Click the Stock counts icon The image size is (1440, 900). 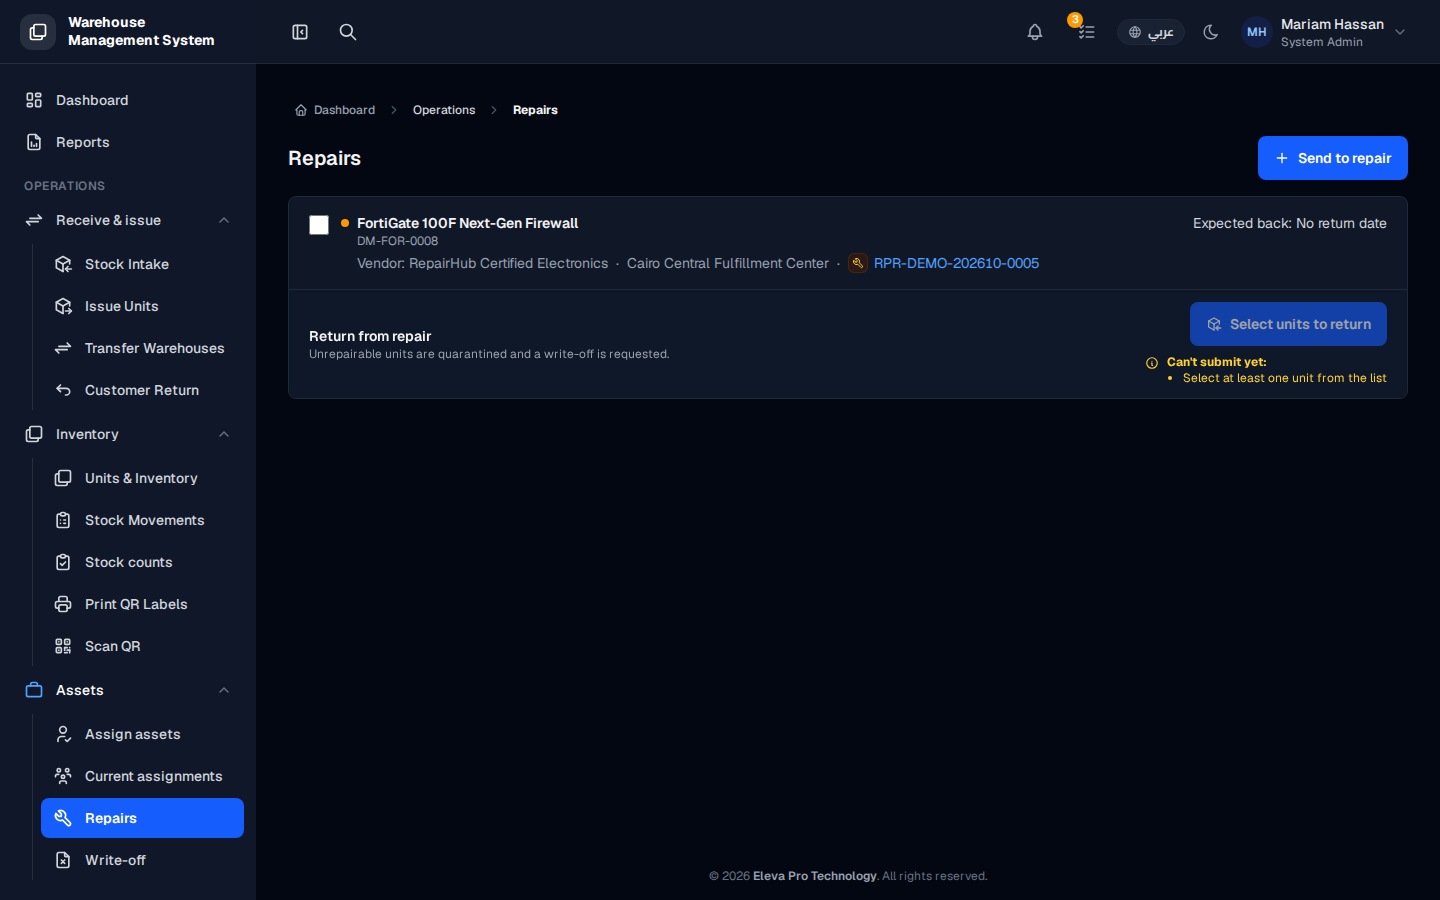pos(63,562)
